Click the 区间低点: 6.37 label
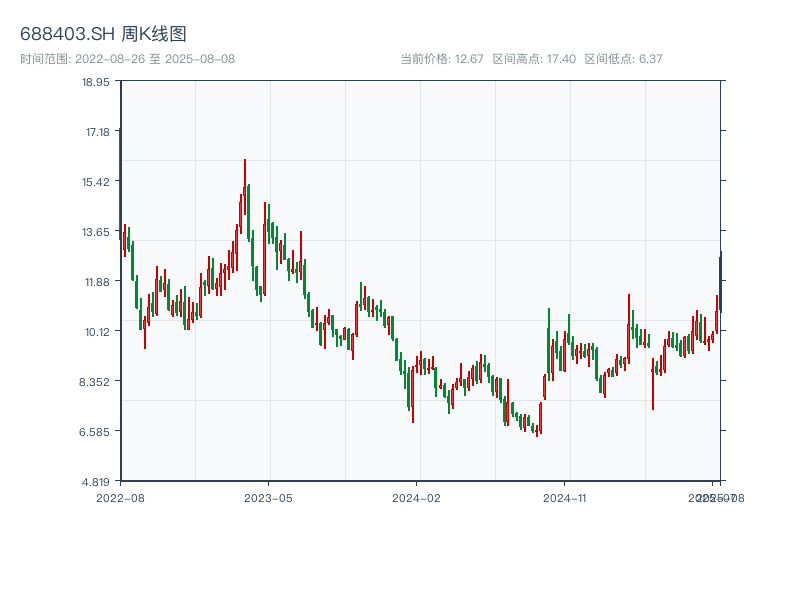Viewport: 800px width, 600px height. (x=623, y=59)
